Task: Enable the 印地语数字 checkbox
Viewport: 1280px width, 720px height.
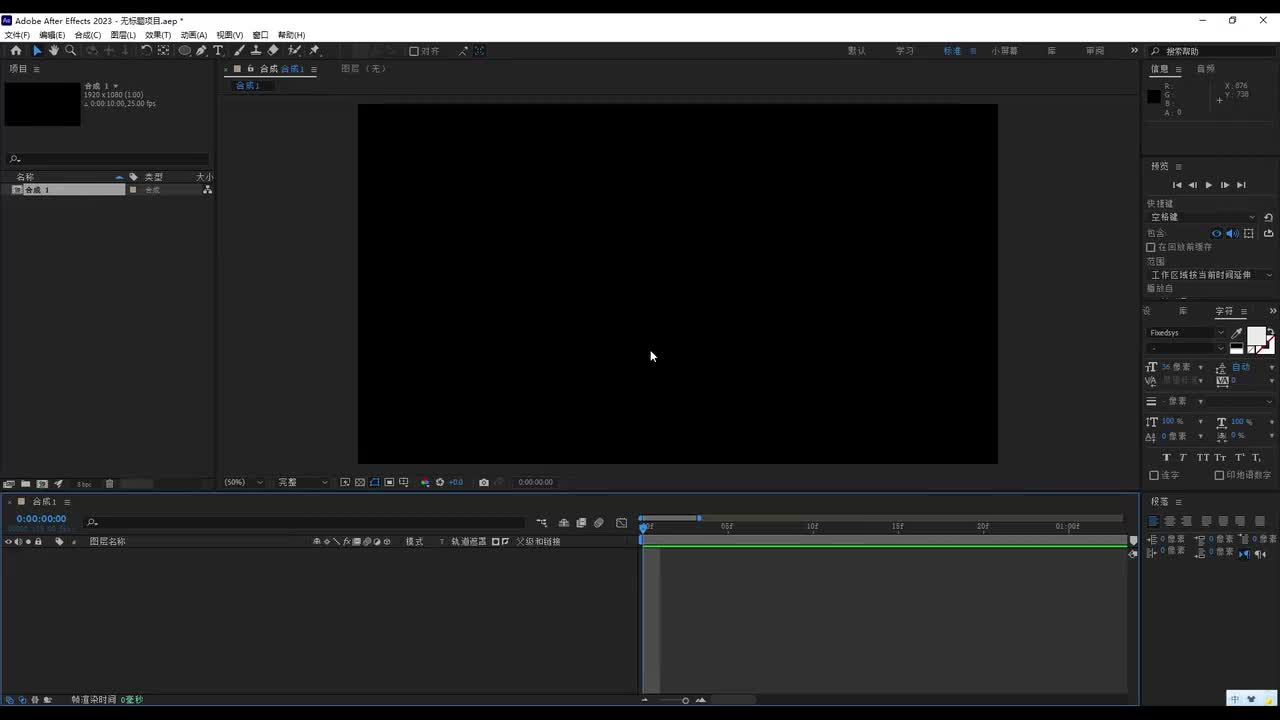Action: 1219,475
